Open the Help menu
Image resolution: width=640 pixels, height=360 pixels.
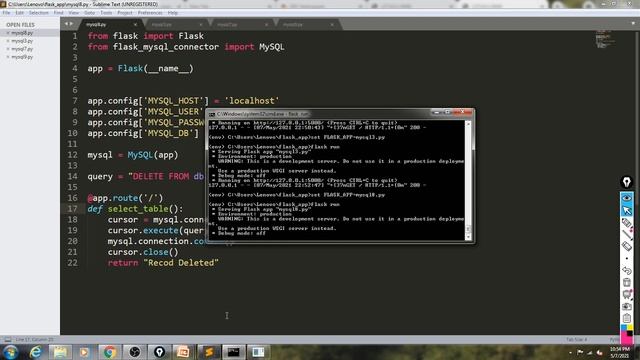tap(173, 13)
